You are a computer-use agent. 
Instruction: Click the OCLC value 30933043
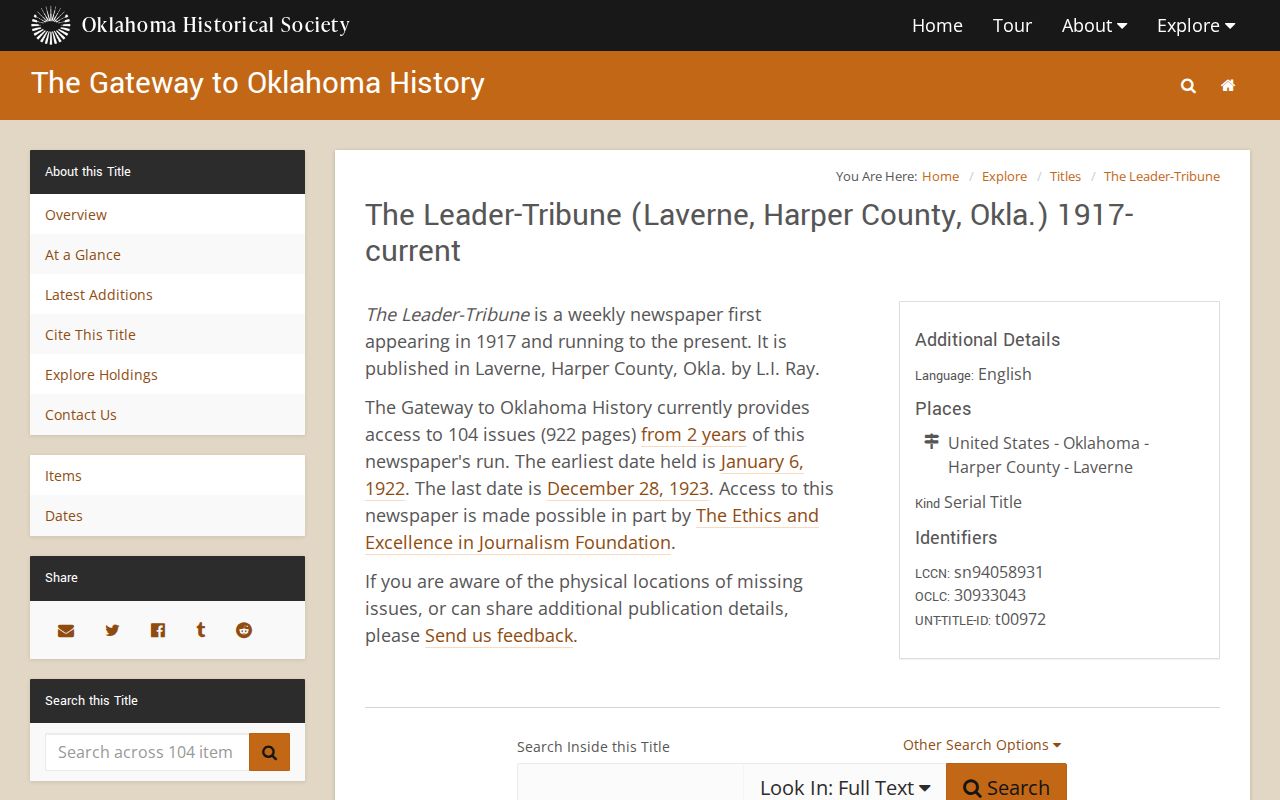(990, 596)
